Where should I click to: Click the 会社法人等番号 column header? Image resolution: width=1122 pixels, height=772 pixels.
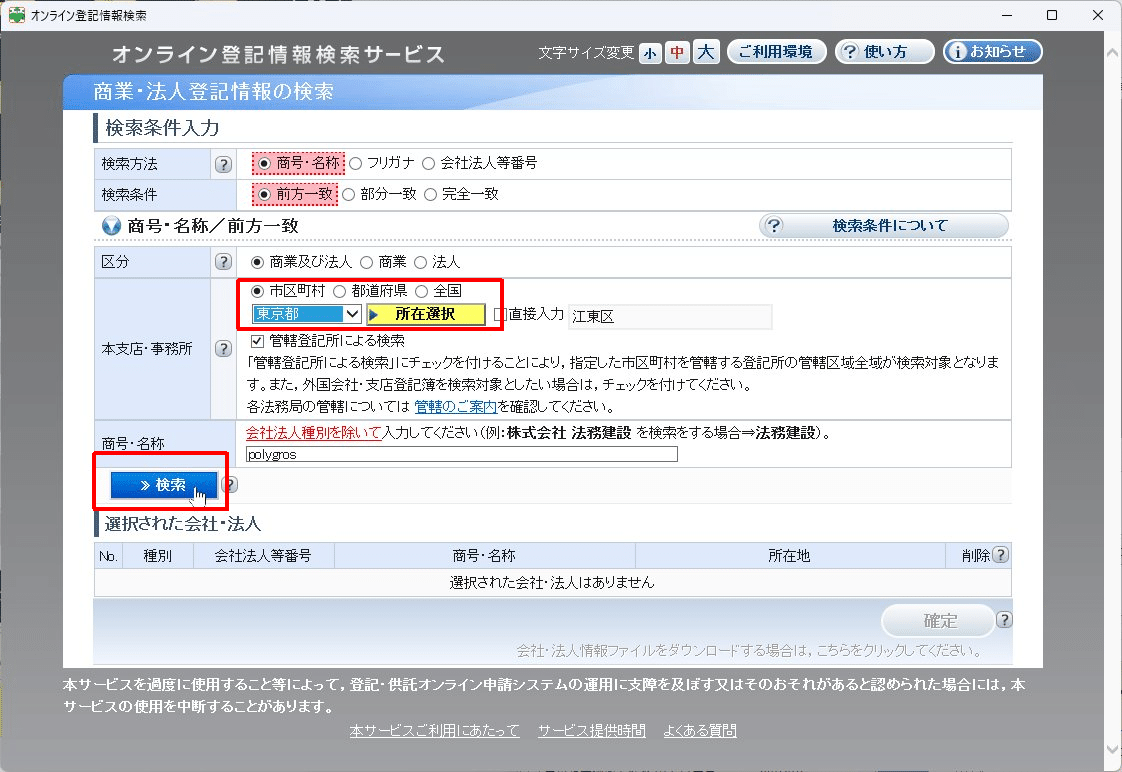click(x=263, y=556)
